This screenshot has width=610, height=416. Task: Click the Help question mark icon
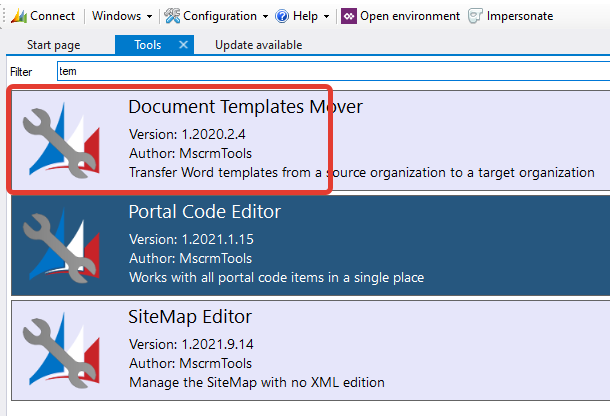(x=282, y=16)
